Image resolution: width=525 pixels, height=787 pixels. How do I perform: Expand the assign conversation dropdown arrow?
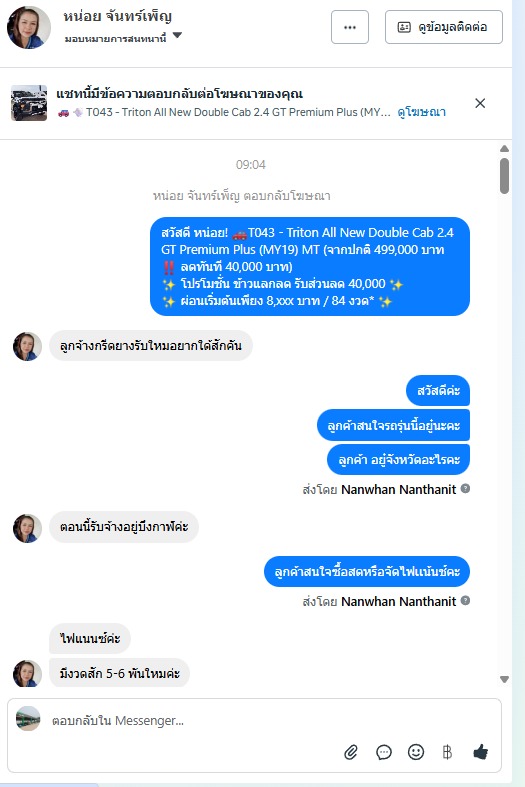177,35
